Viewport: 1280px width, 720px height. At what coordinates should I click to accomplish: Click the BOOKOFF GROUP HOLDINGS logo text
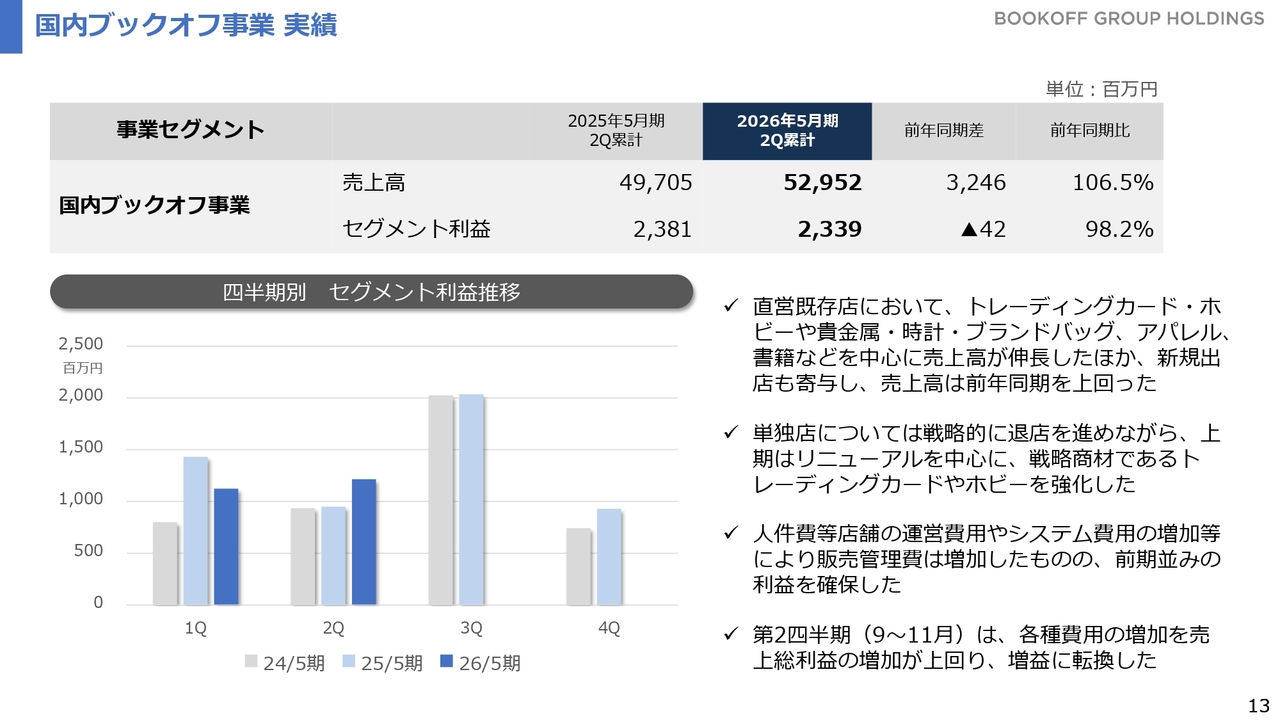point(1128,19)
